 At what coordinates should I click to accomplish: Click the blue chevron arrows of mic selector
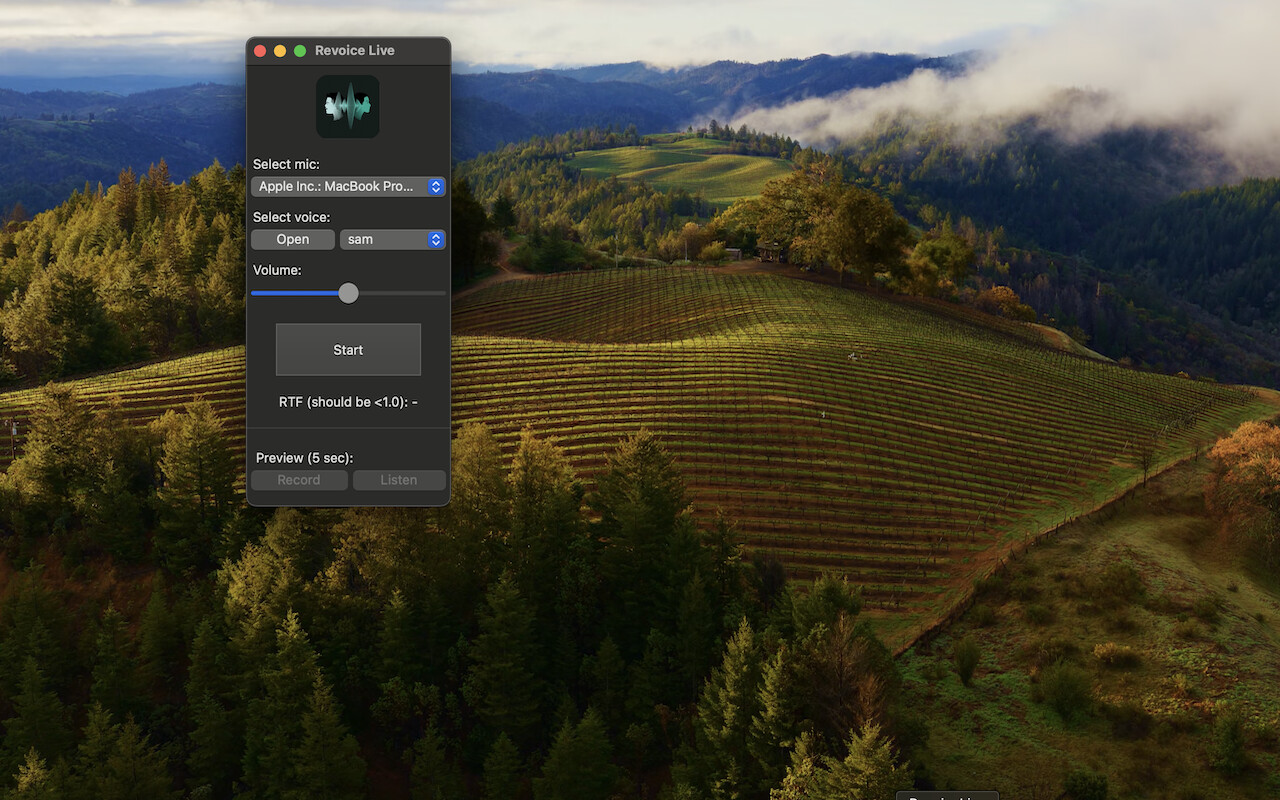point(435,186)
